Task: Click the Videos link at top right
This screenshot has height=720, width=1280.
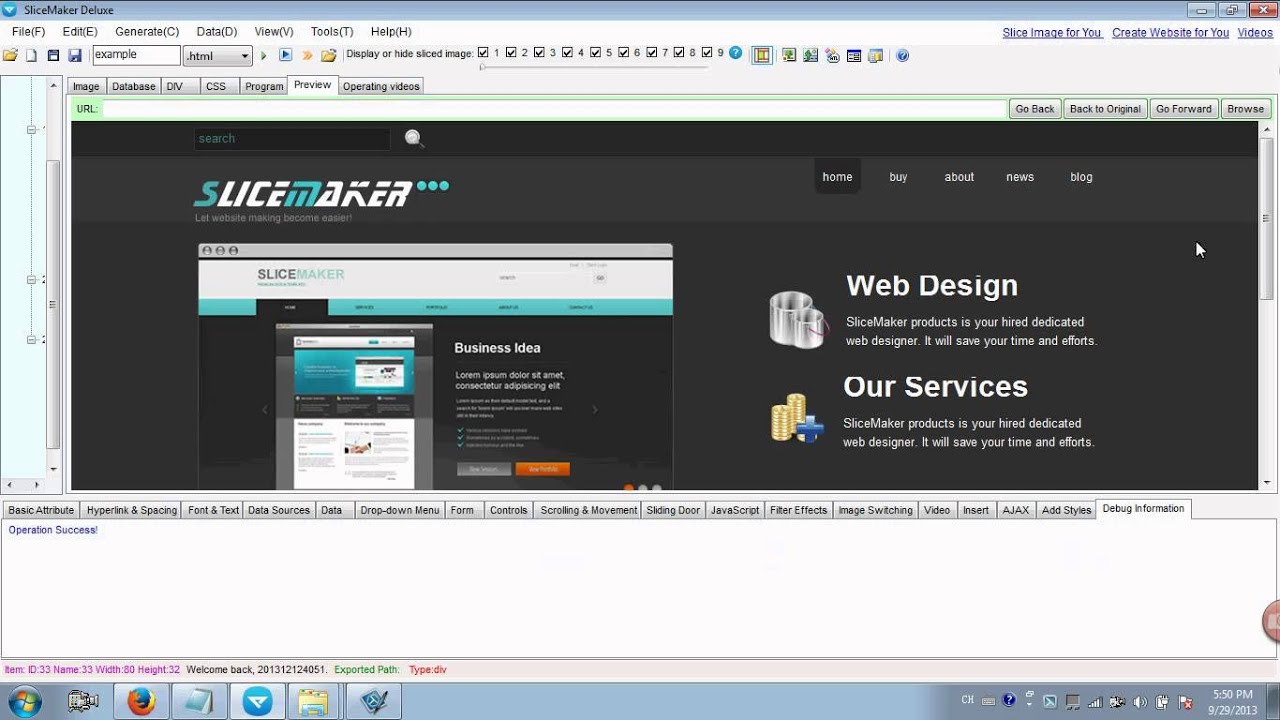Action: point(1255,33)
